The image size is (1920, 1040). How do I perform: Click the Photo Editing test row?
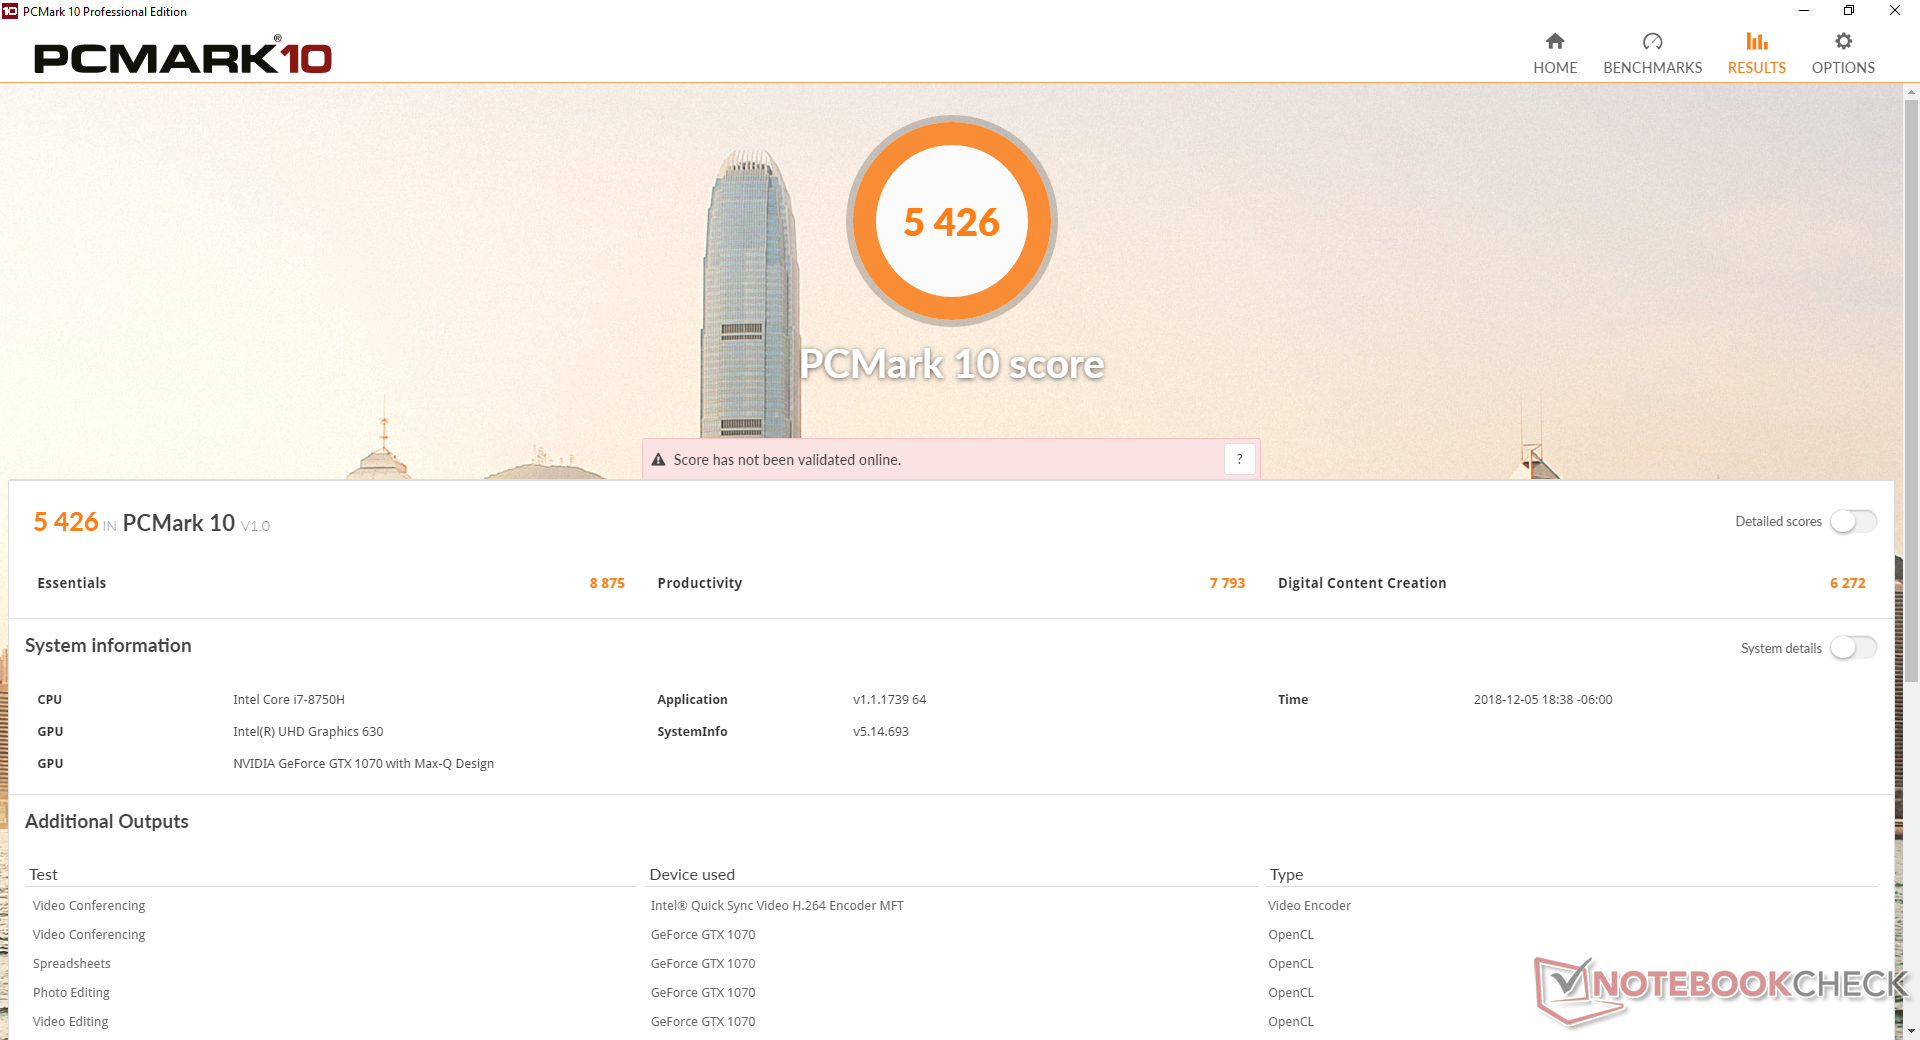pyautogui.click(x=71, y=993)
